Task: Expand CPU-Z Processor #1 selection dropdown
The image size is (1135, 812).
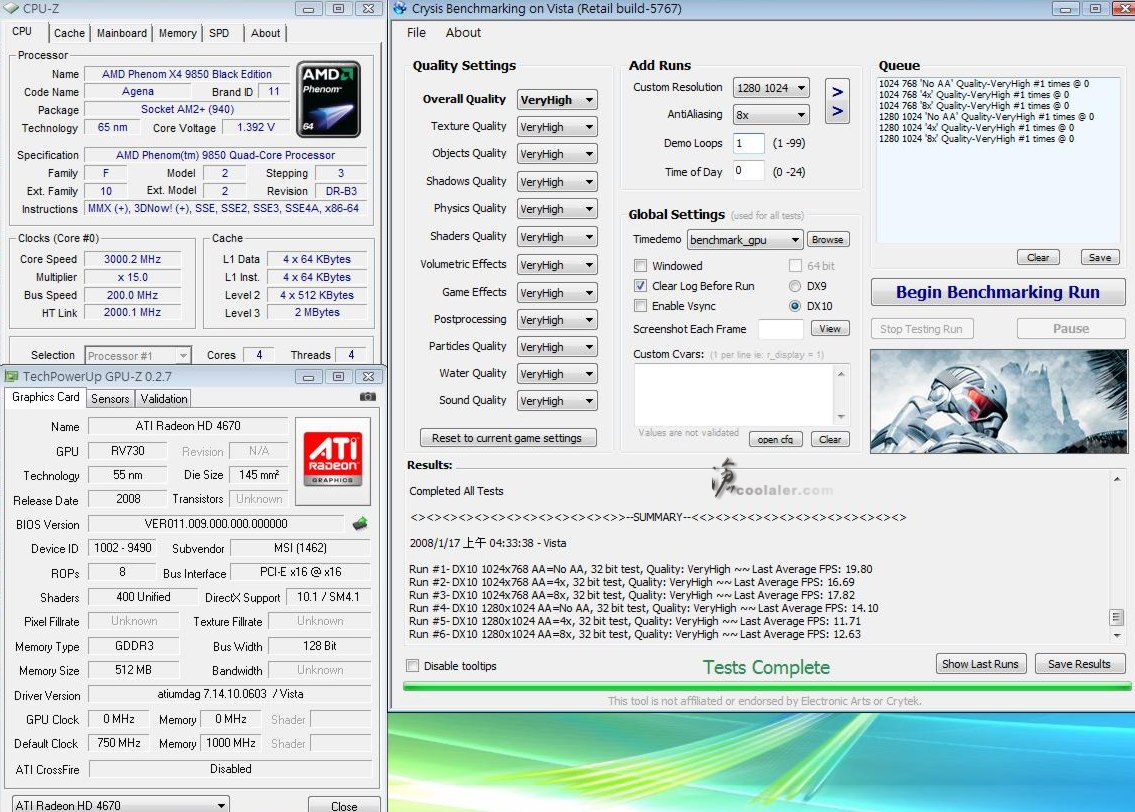Action: [x=138, y=355]
